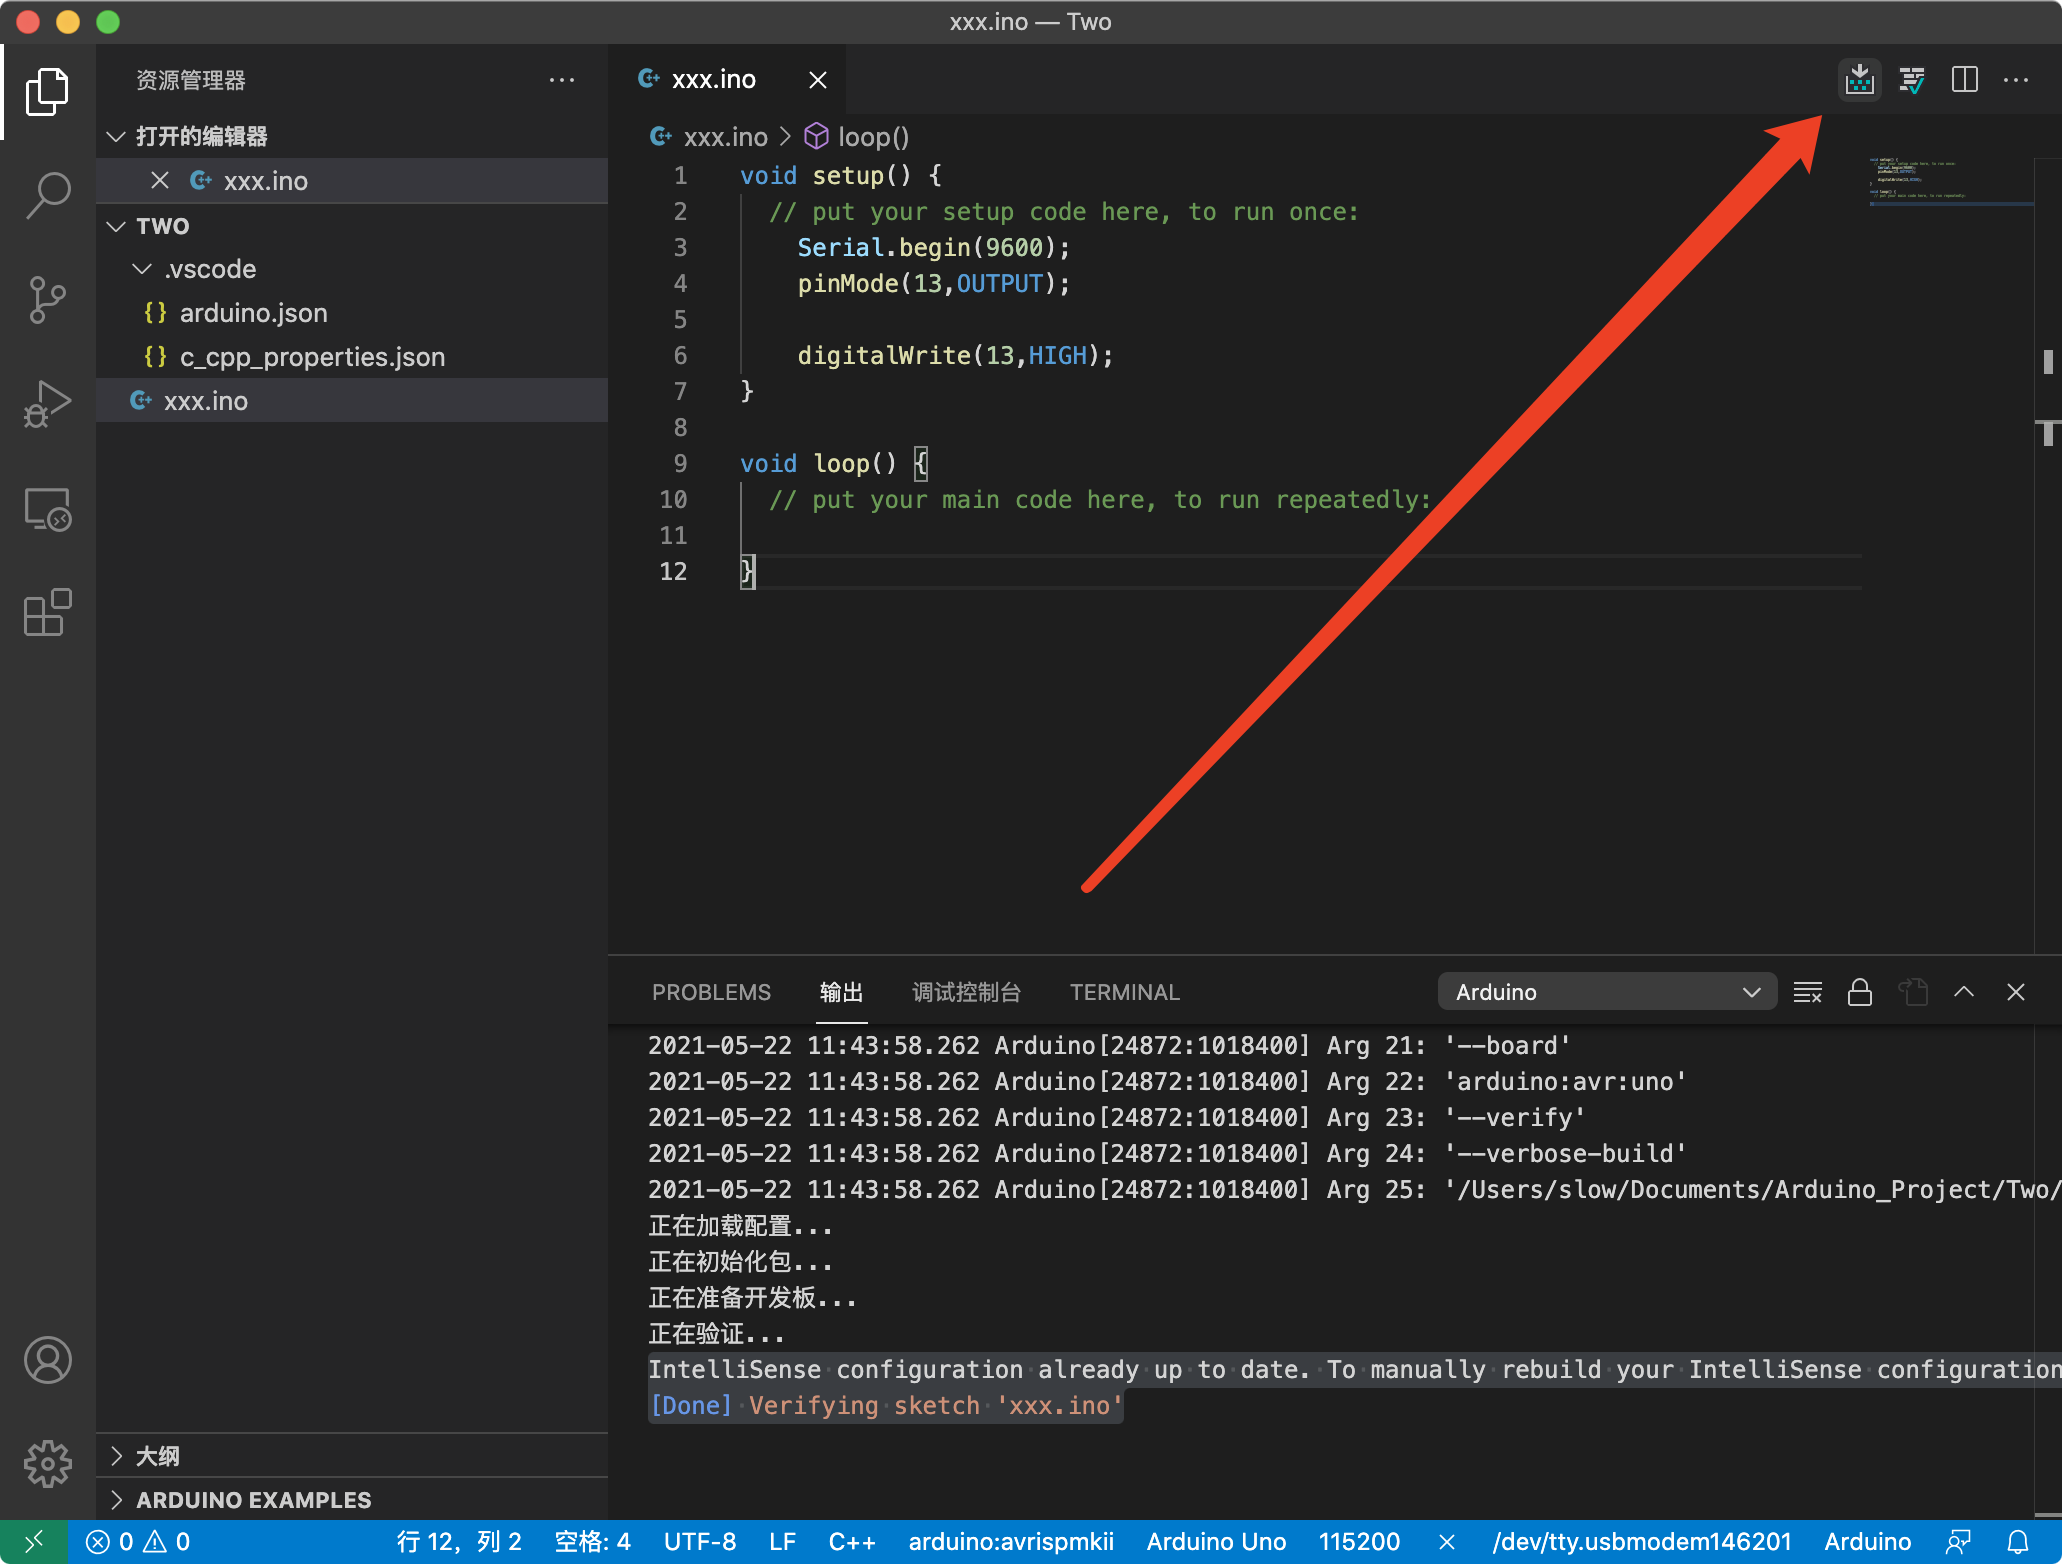The height and width of the screenshot is (1564, 2062).
Task: Open the Arduino output channel dropdown
Action: pos(1606,992)
